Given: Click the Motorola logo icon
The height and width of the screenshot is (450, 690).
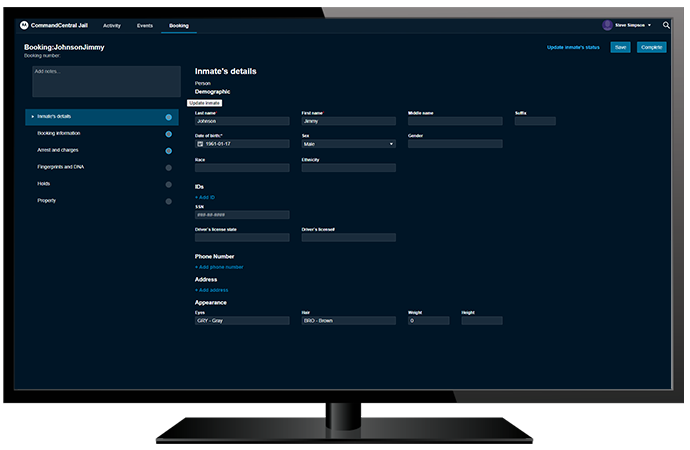Looking at the screenshot, I should (x=25, y=25).
